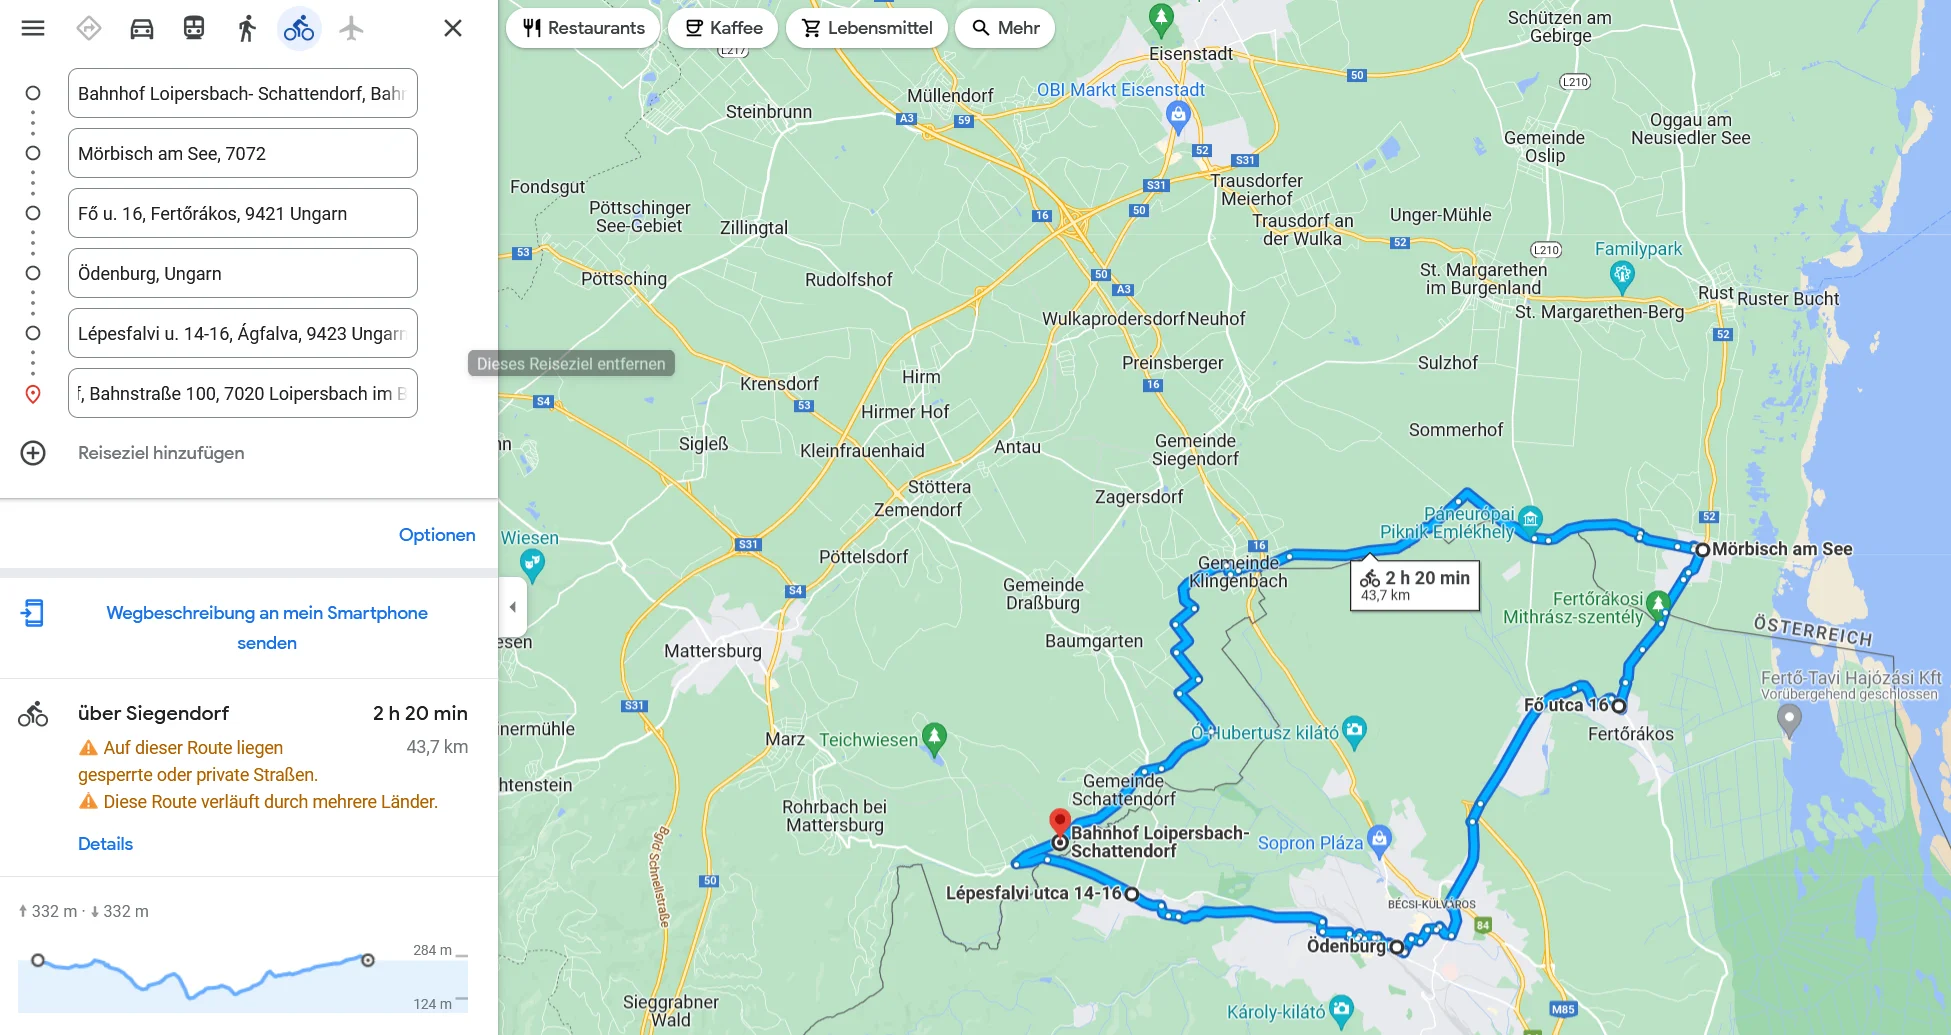1951x1035 pixels.
Task: Collapse the side panel arrow
Action: tap(512, 607)
